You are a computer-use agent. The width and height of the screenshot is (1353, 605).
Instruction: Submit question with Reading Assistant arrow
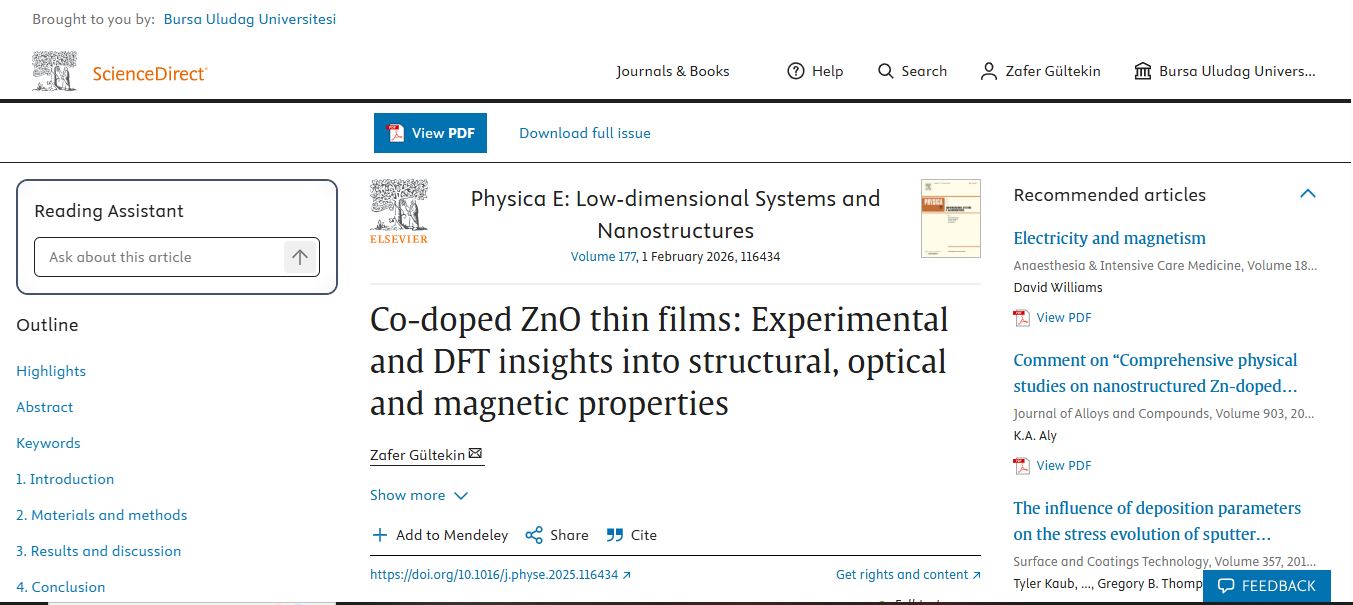point(300,257)
